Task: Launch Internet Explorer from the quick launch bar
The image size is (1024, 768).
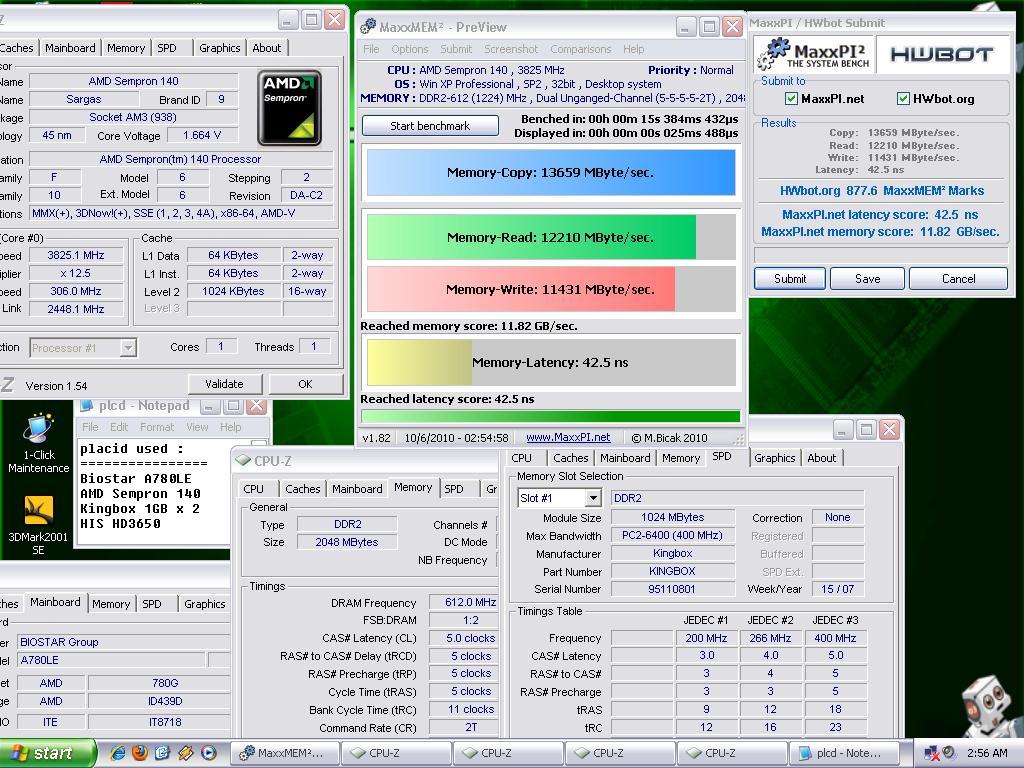Action: point(118,753)
